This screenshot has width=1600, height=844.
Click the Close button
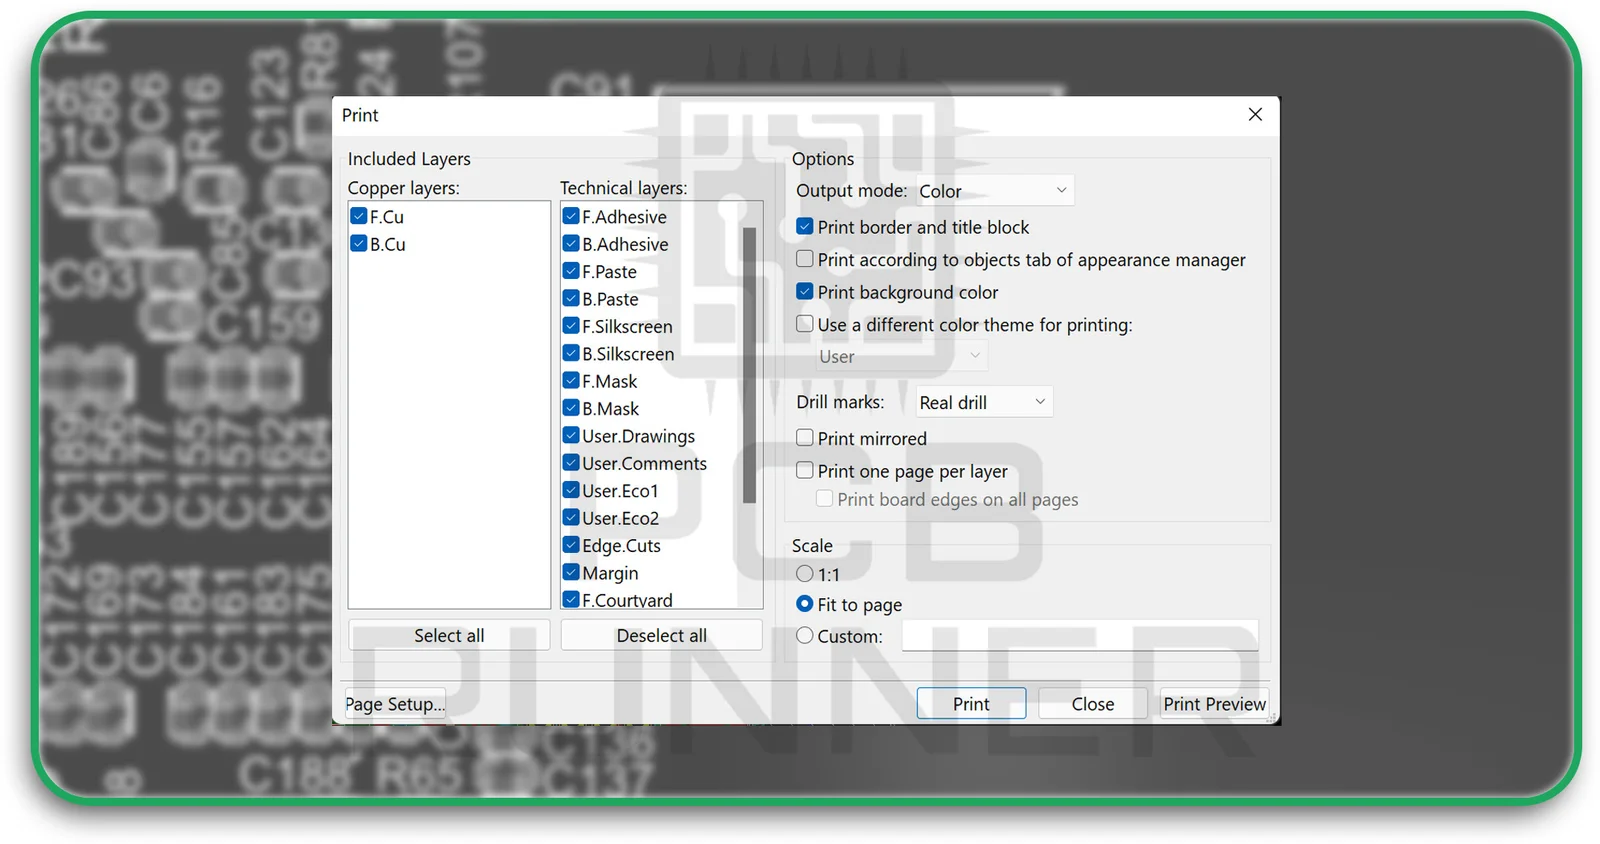(1092, 704)
